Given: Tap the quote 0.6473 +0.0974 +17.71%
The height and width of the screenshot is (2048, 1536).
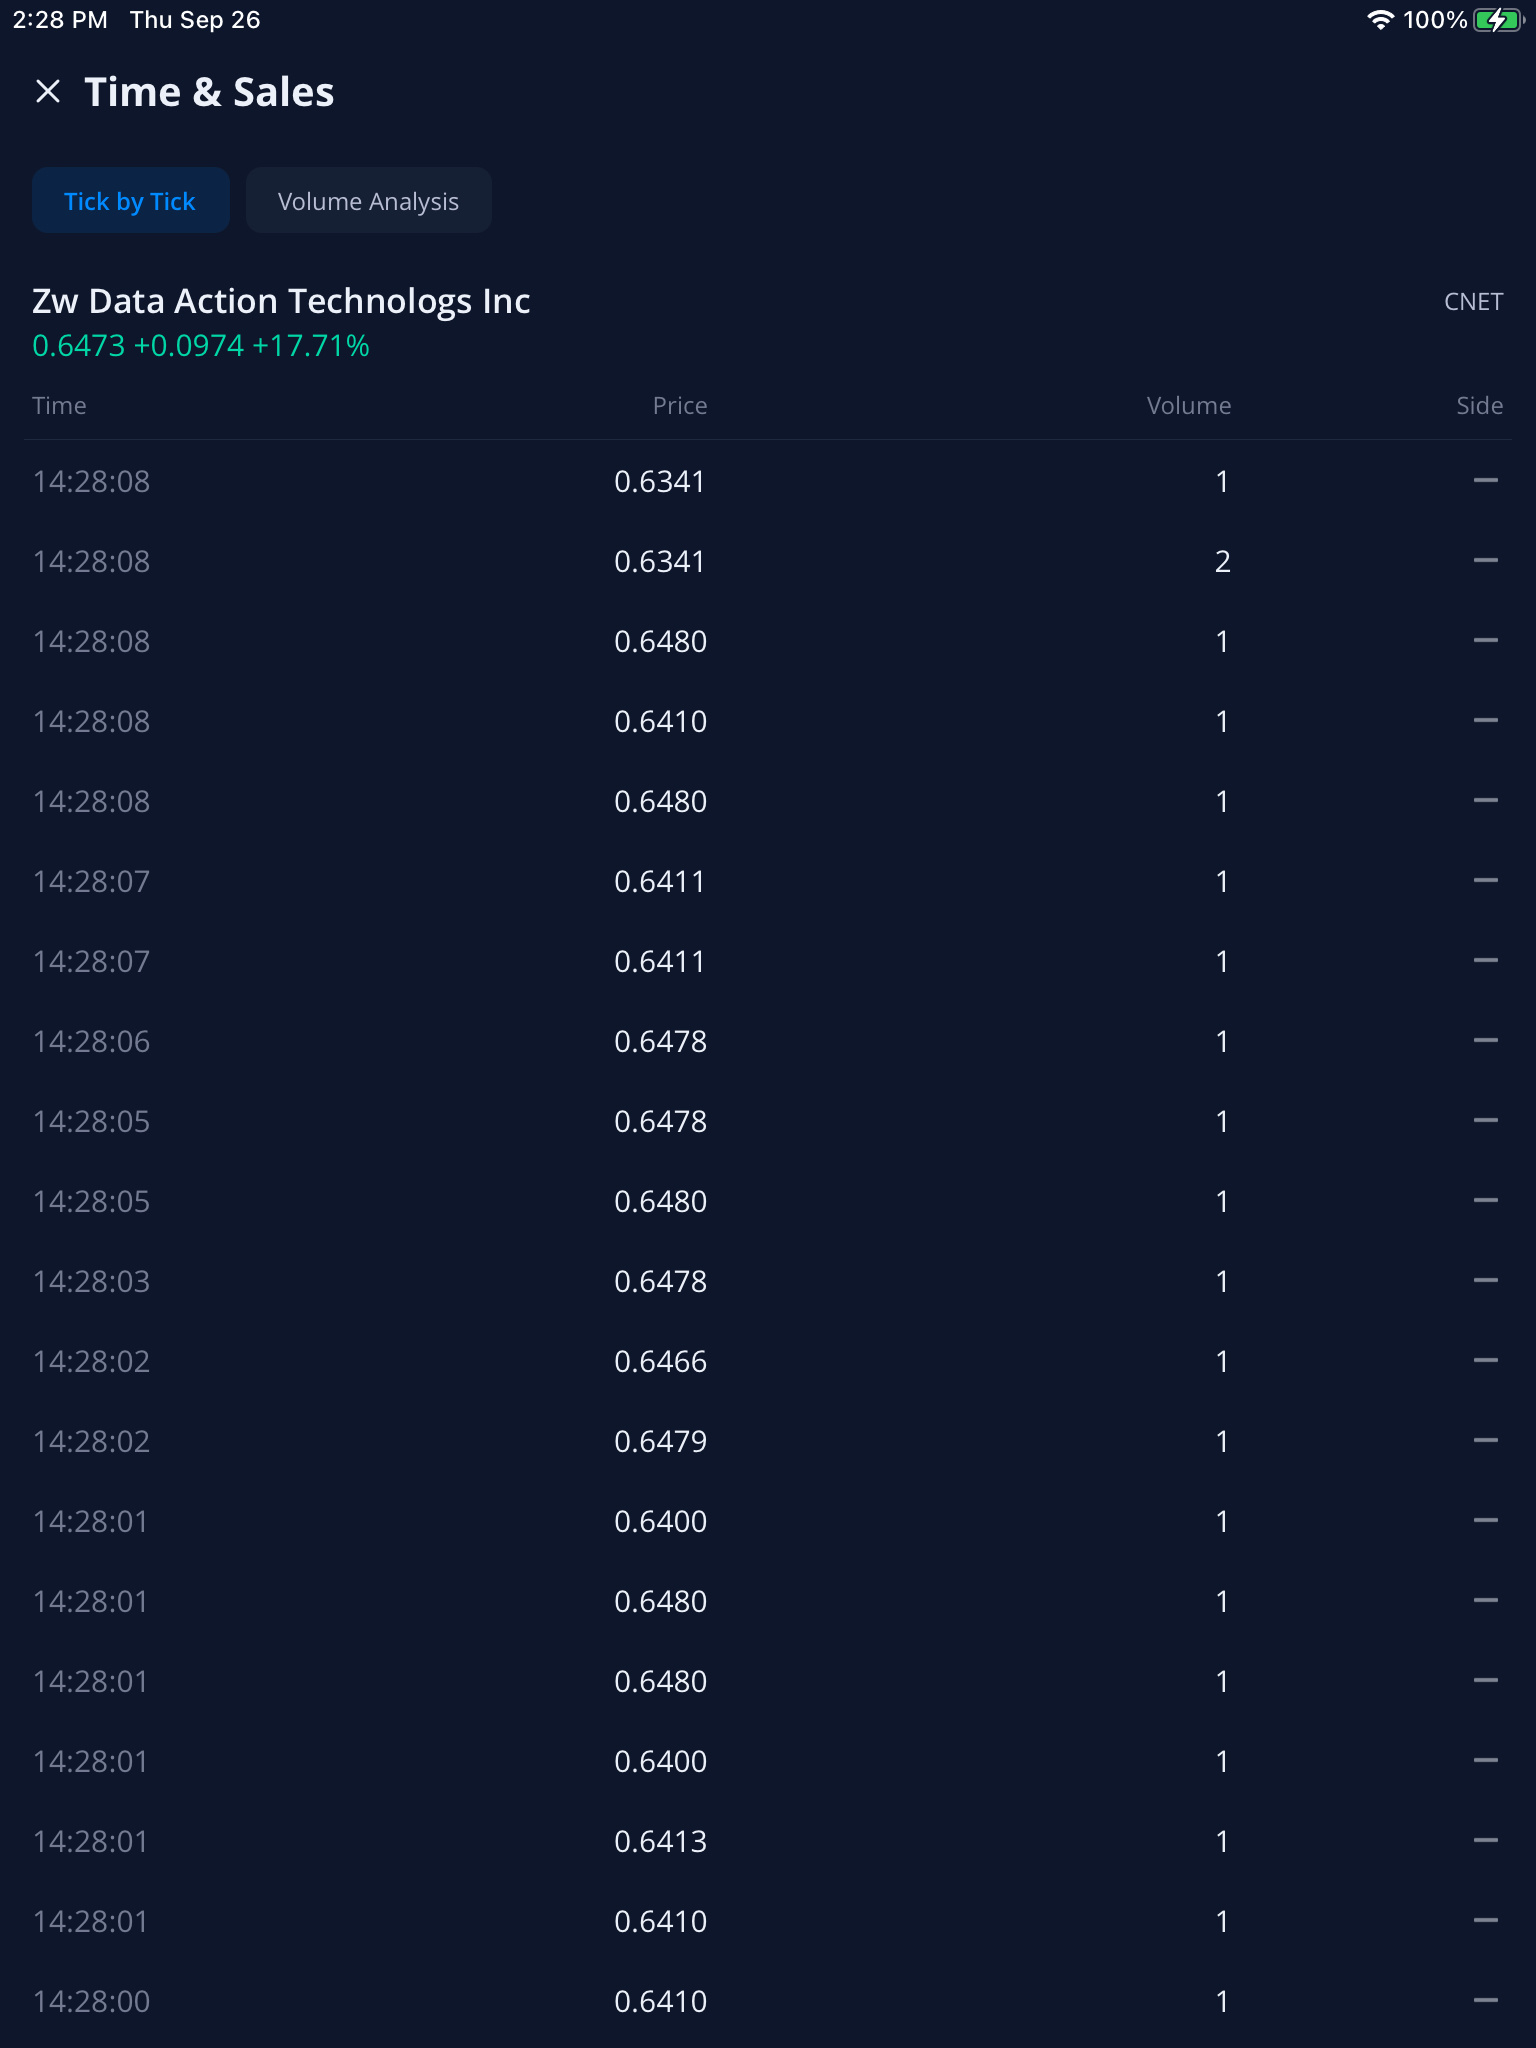Looking at the screenshot, I should [x=201, y=346].
